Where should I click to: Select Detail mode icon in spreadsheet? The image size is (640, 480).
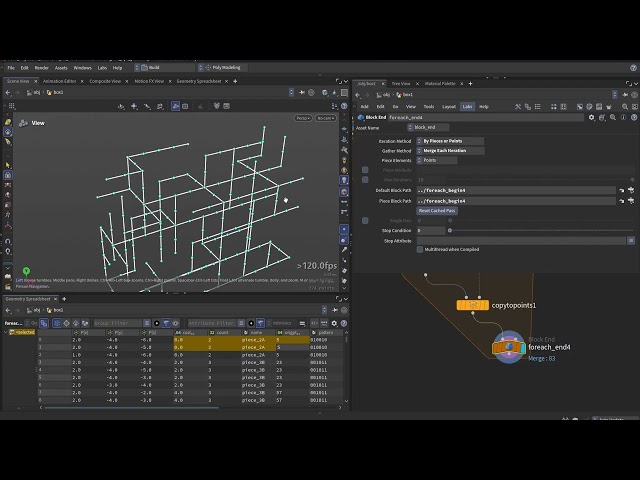[x=85, y=323]
